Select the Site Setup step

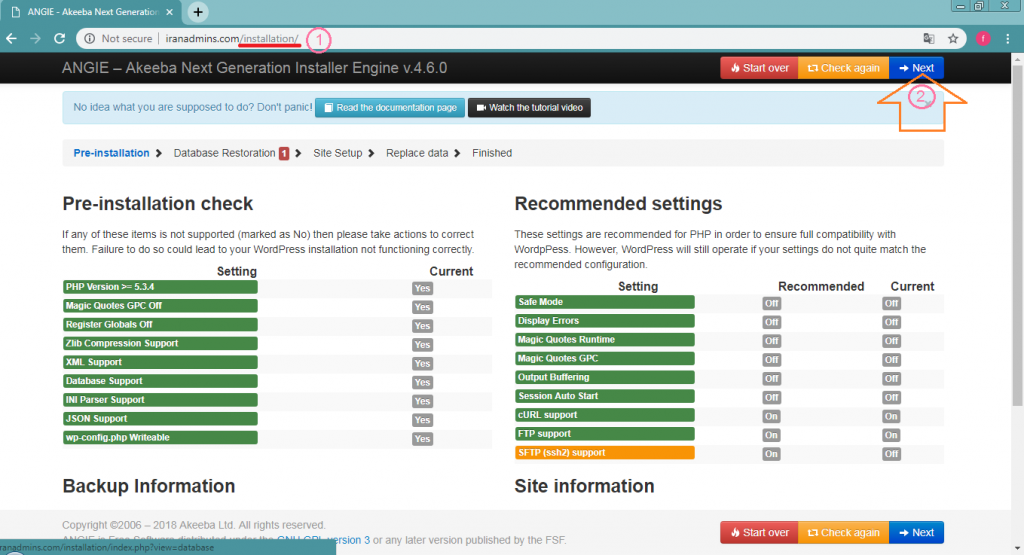338,153
